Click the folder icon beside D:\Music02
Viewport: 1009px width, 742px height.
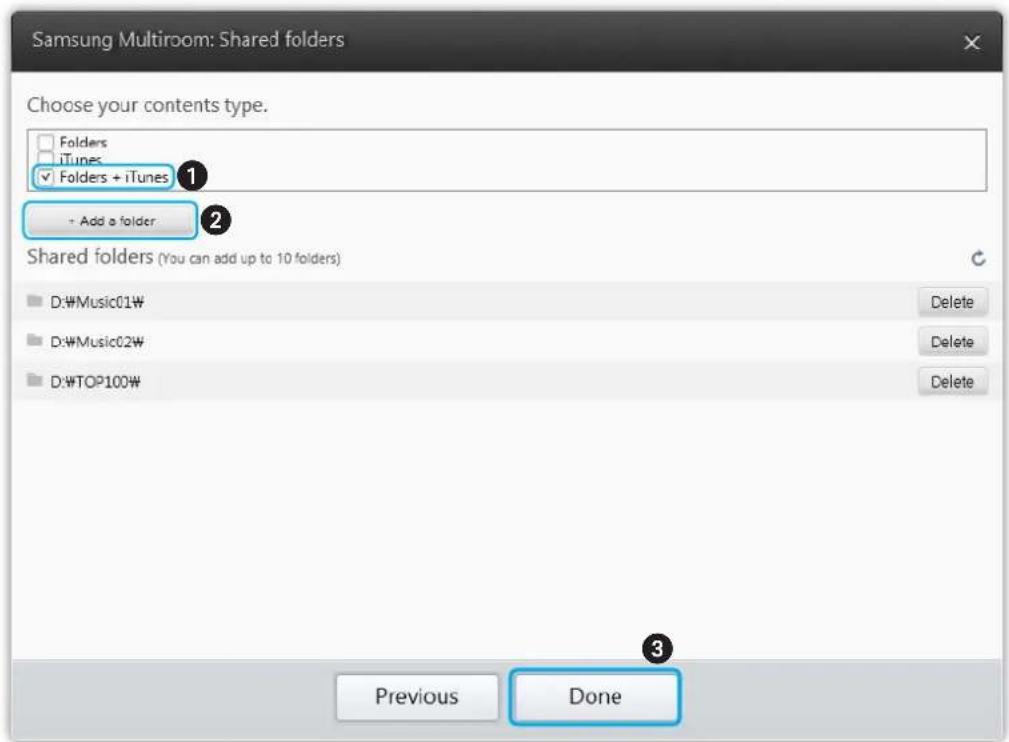pyautogui.click(x=35, y=340)
